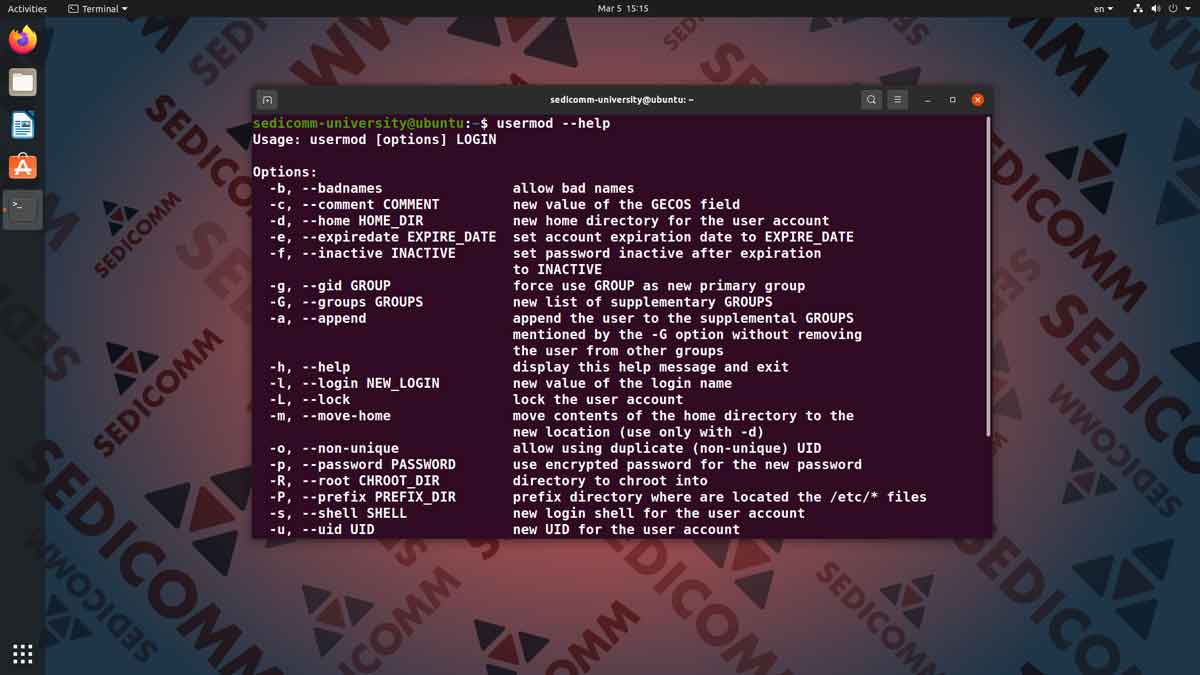Select the terminal window title

[x=620, y=99]
